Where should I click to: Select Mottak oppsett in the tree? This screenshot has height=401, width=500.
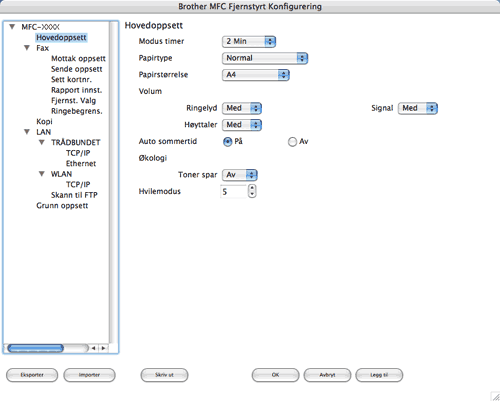coord(78,58)
